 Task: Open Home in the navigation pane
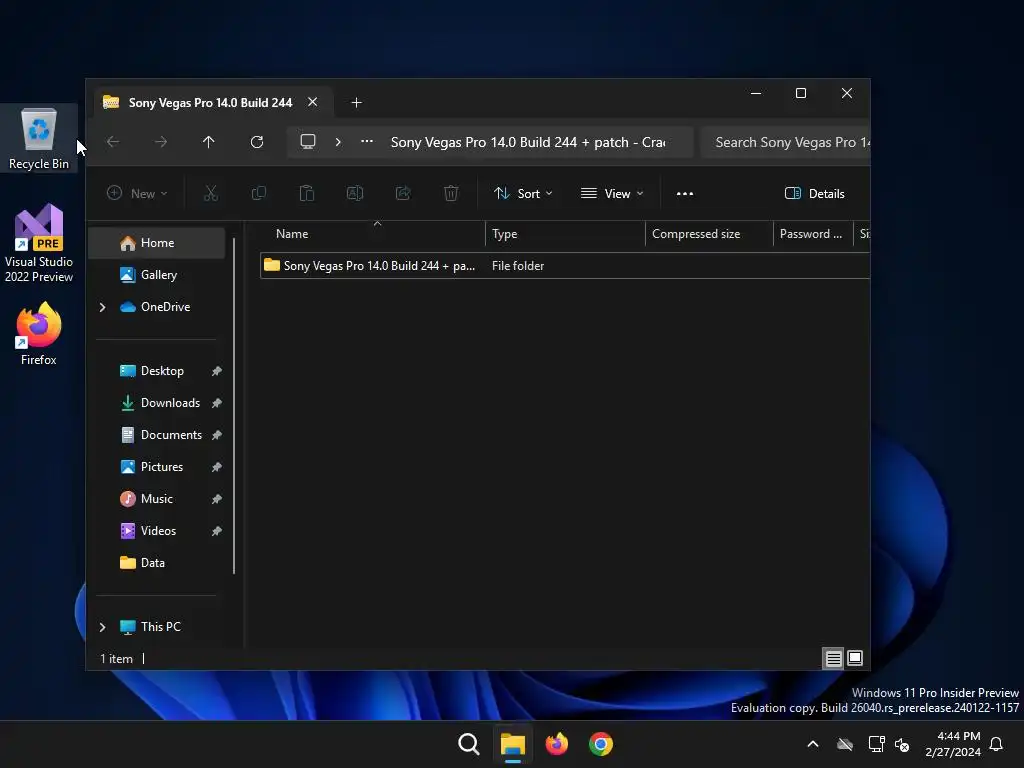157,243
